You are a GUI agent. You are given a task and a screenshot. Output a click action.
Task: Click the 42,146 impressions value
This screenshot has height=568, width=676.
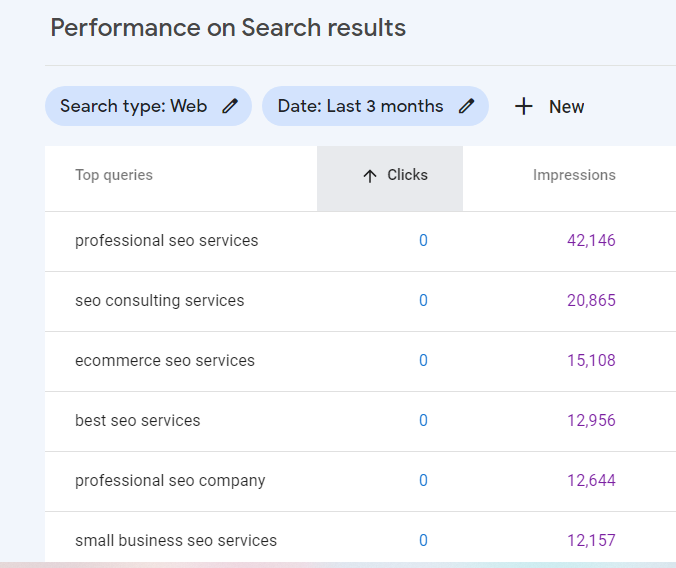(x=591, y=240)
